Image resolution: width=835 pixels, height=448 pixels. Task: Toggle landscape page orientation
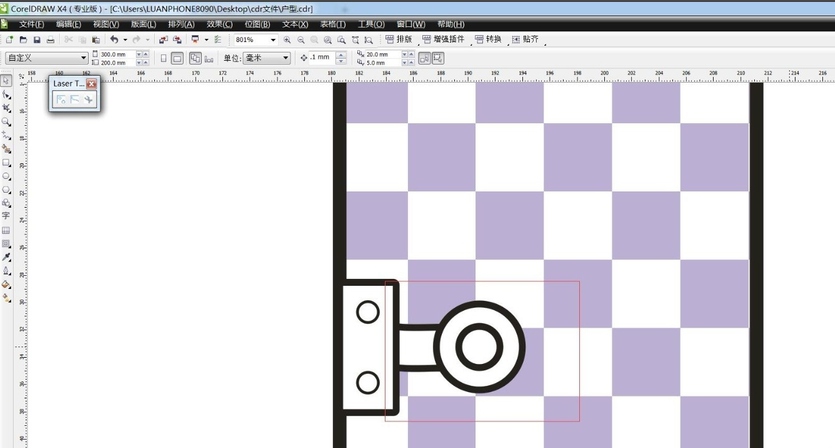178,58
